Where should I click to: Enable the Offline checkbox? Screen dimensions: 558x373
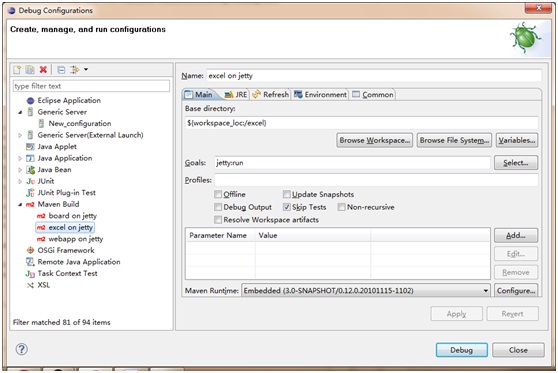click(x=218, y=194)
